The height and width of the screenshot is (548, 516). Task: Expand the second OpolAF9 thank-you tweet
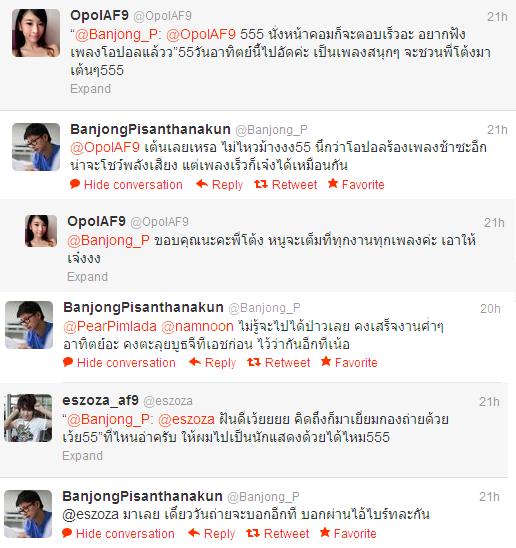87,277
